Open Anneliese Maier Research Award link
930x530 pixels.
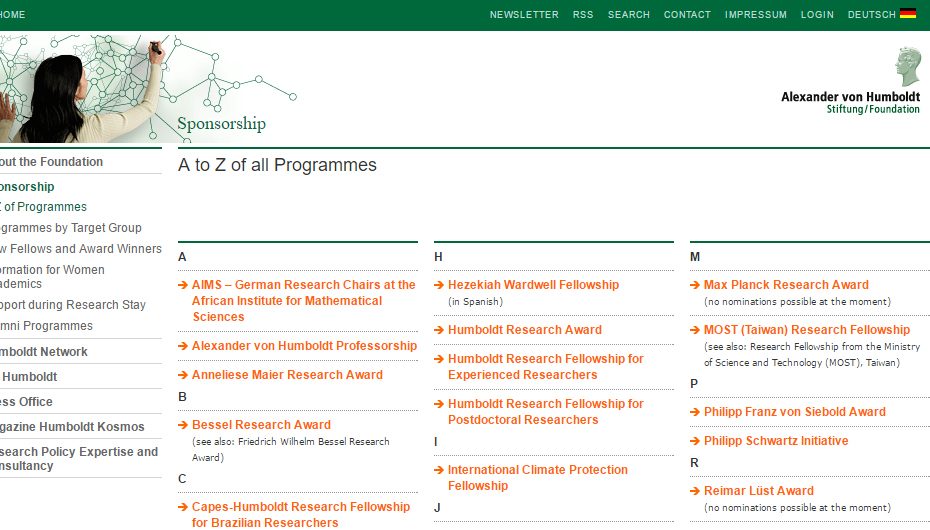tap(287, 375)
